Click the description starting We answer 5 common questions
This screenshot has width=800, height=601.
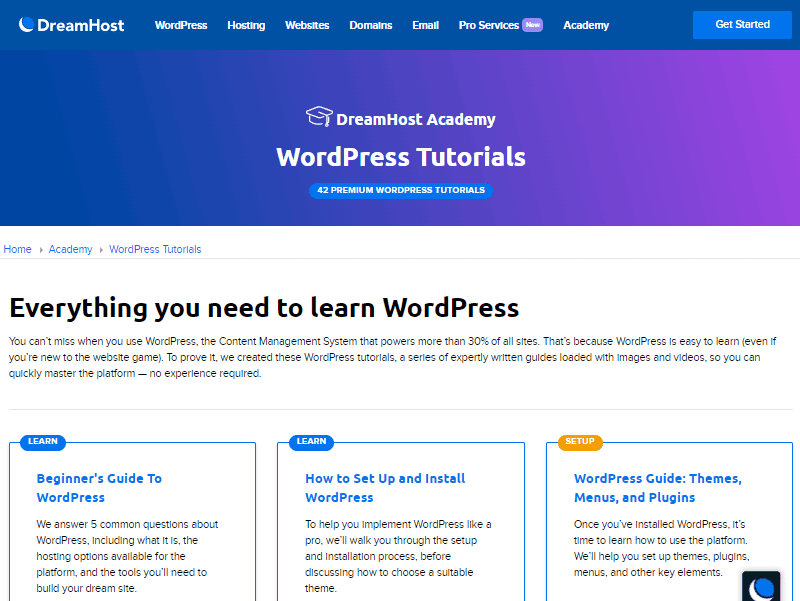tap(127, 556)
